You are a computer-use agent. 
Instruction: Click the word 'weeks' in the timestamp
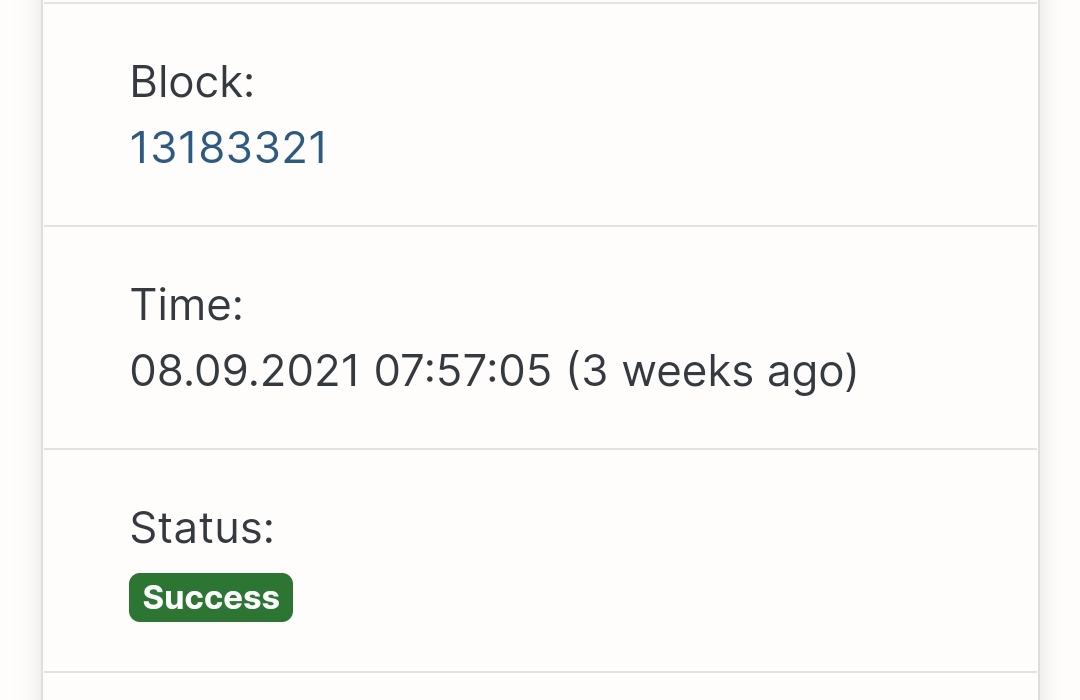(x=687, y=371)
